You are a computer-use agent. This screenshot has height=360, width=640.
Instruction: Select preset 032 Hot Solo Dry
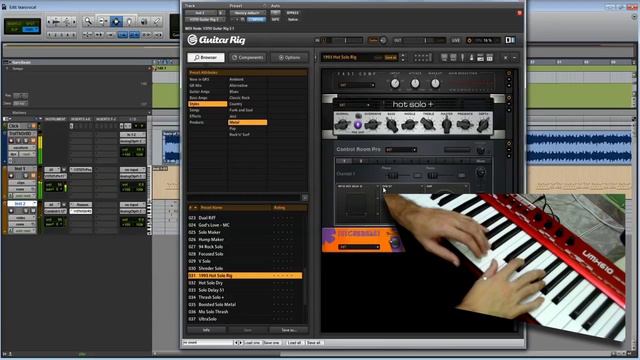pyautogui.click(x=245, y=283)
